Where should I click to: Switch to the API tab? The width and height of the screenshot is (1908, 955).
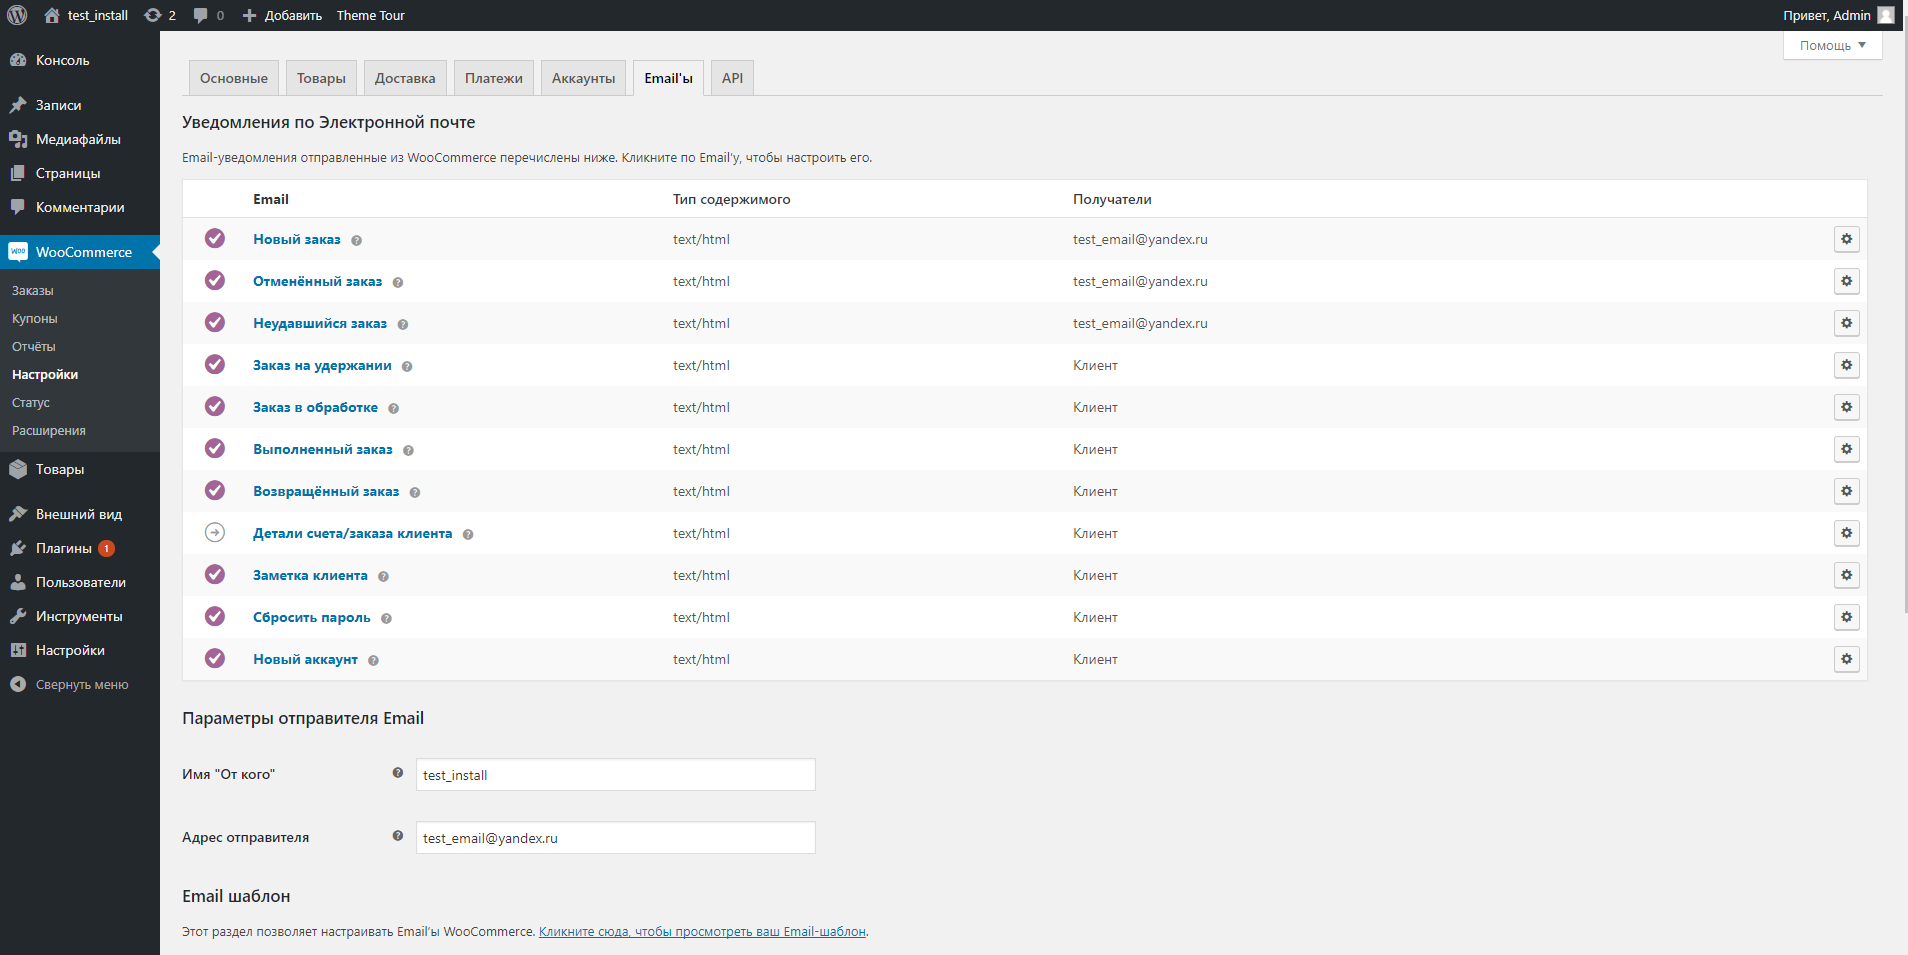click(732, 78)
